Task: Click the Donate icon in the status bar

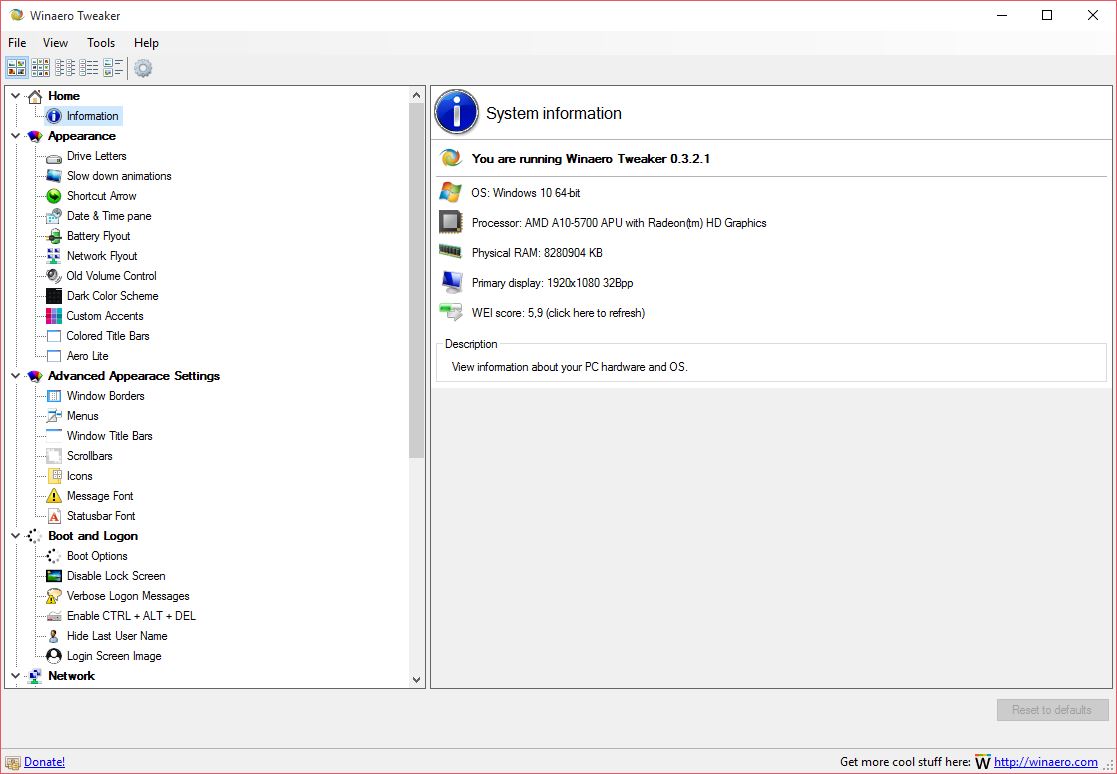Action: (x=13, y=763)
